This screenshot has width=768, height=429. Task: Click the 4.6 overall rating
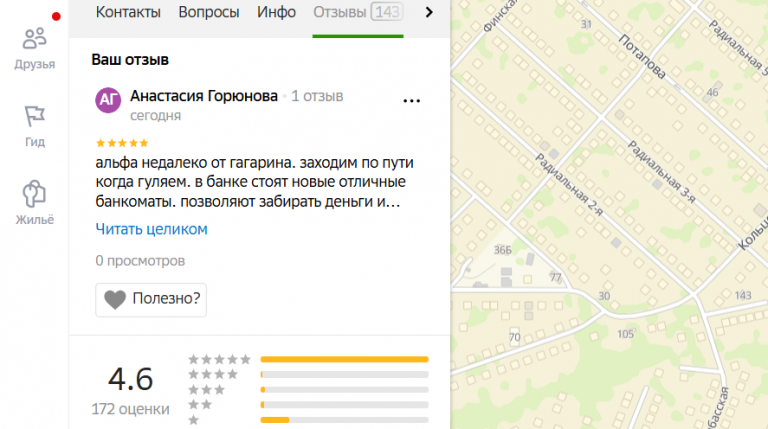(130, 379)
